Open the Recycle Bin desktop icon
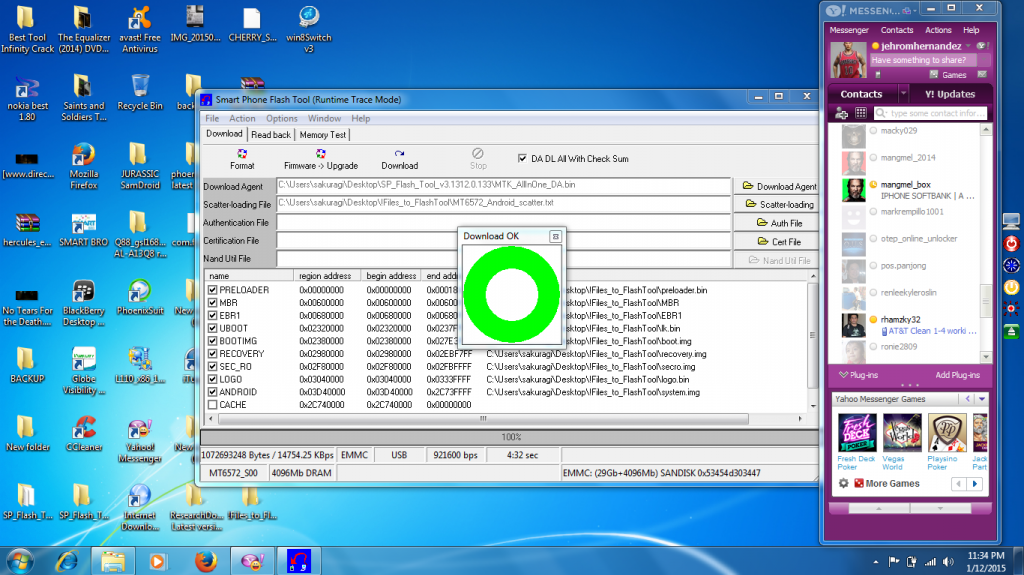Viewport: 1024px width, 575px height. (140, 87)
